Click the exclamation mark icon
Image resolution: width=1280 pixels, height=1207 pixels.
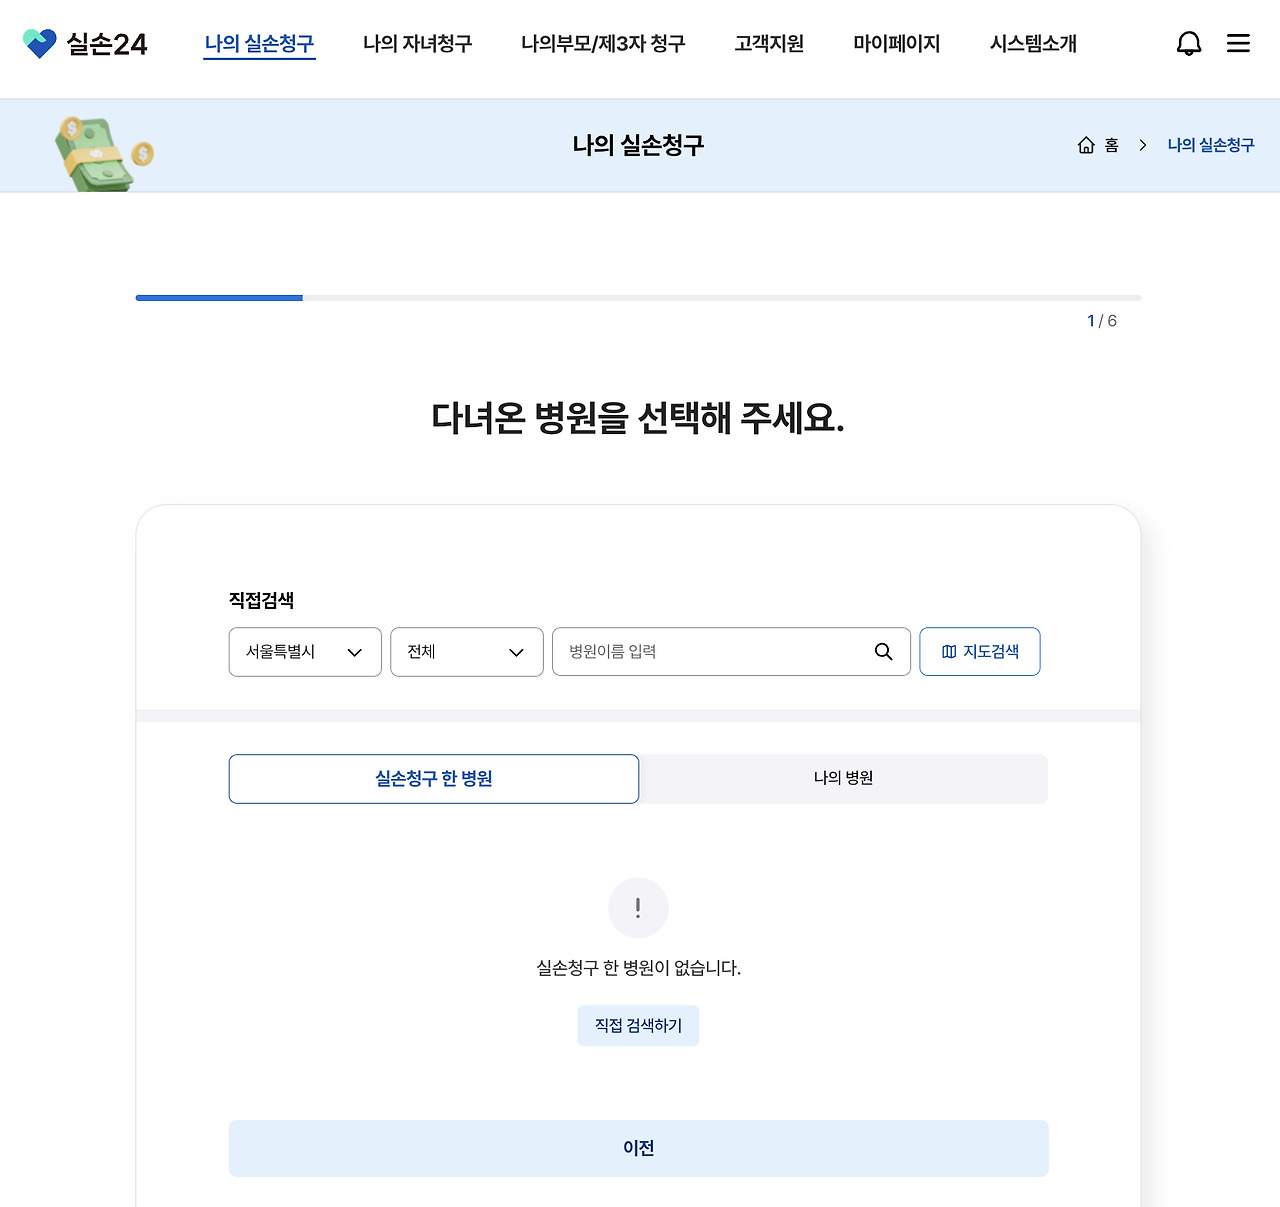[638, 908]
